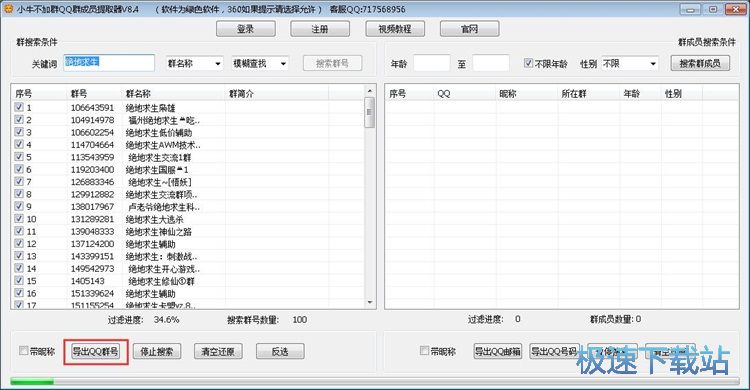The height and width of the screenshot is (390, 750).
Task: Select group number 138017967
Action: click(92, 207)
